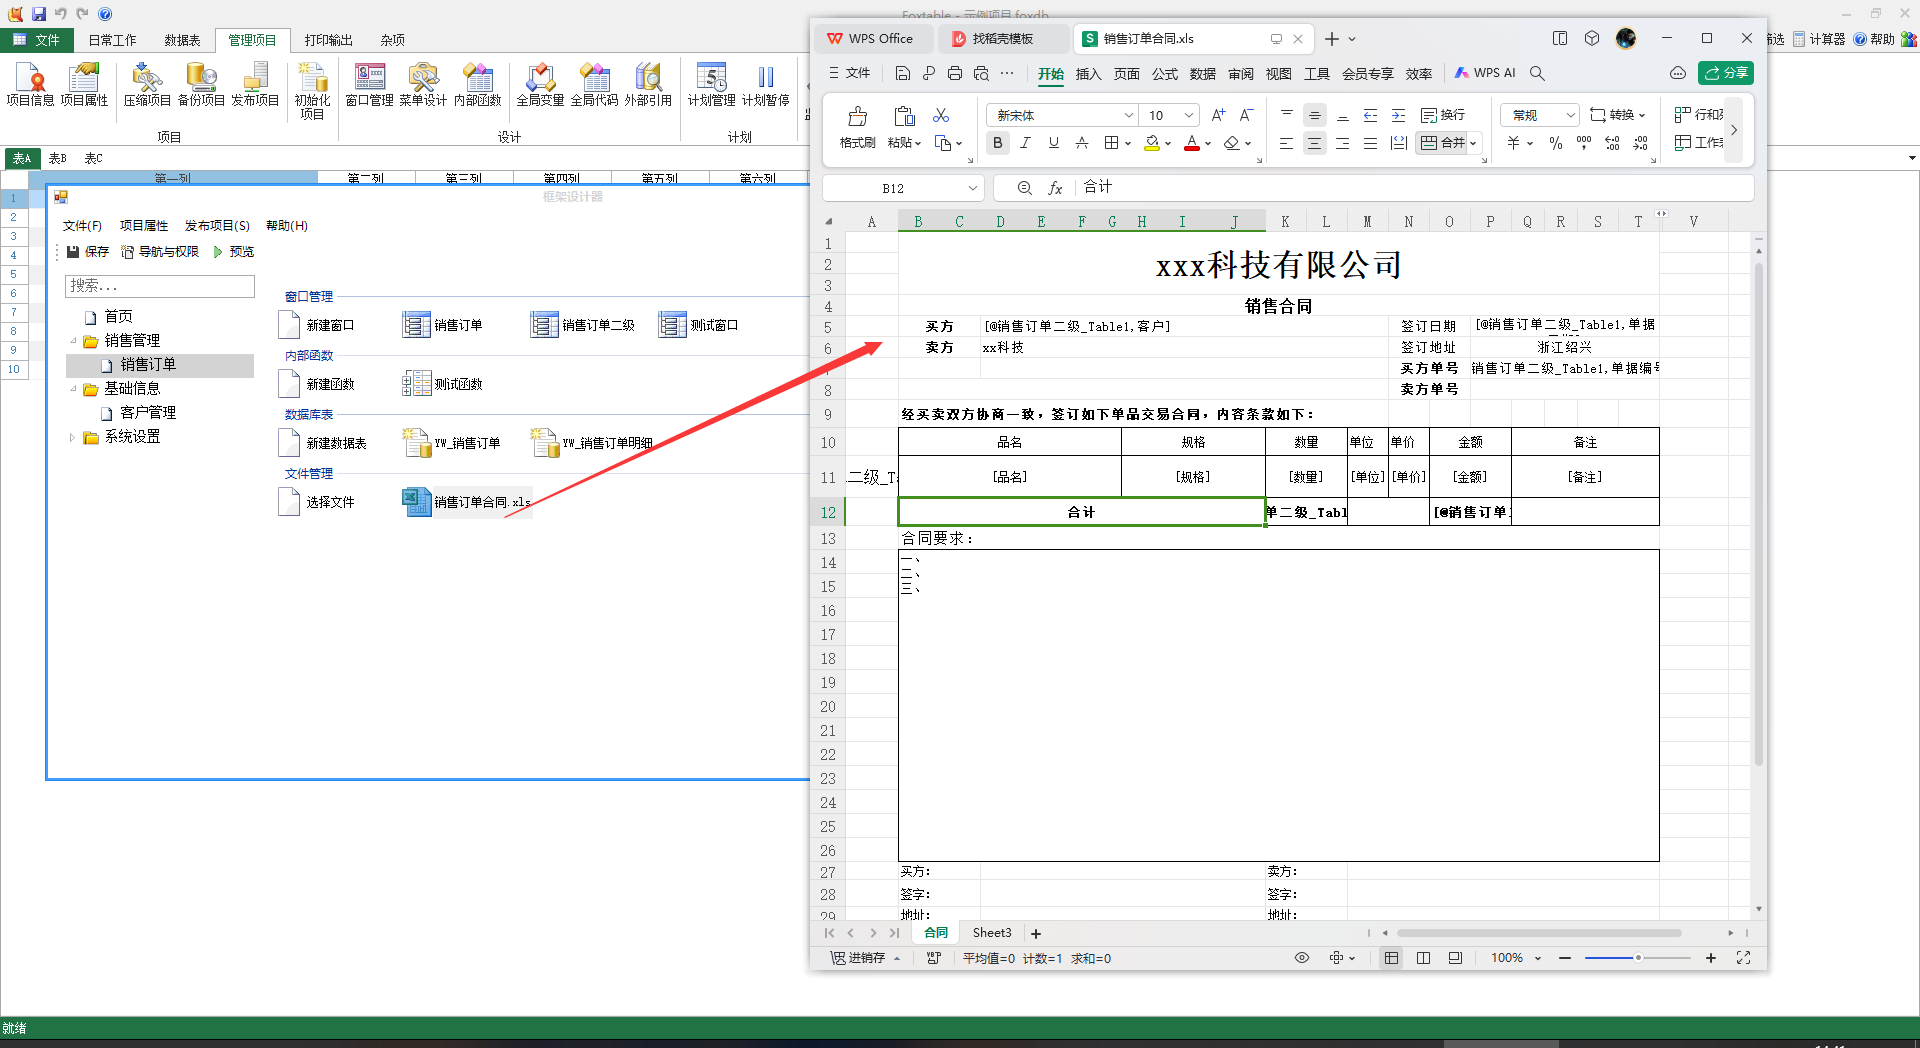
Task: Open the View (视图) ribbon tab in WPS
Action: [x=1279, y=74]
